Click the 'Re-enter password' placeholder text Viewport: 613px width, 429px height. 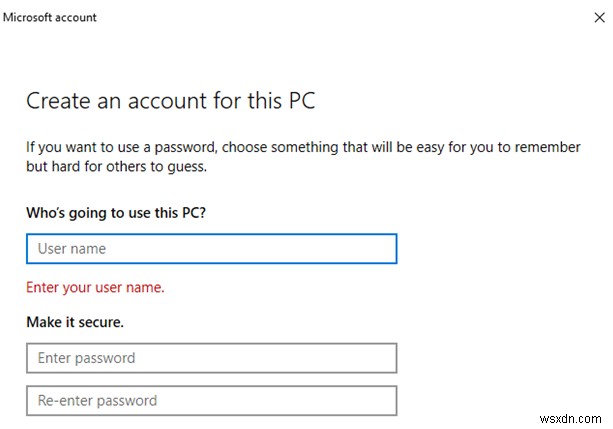click(97, 401)
